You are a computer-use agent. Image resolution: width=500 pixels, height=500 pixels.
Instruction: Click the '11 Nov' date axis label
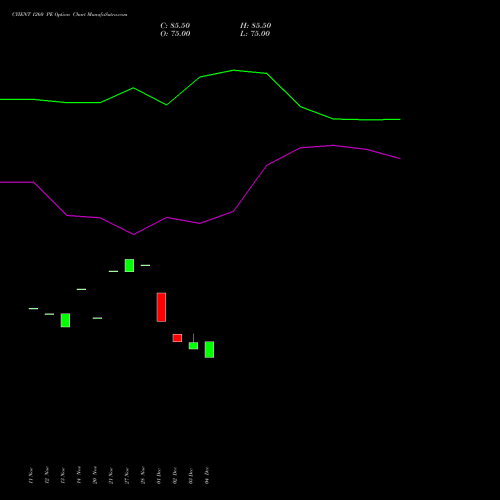click(x=31, y=475)
